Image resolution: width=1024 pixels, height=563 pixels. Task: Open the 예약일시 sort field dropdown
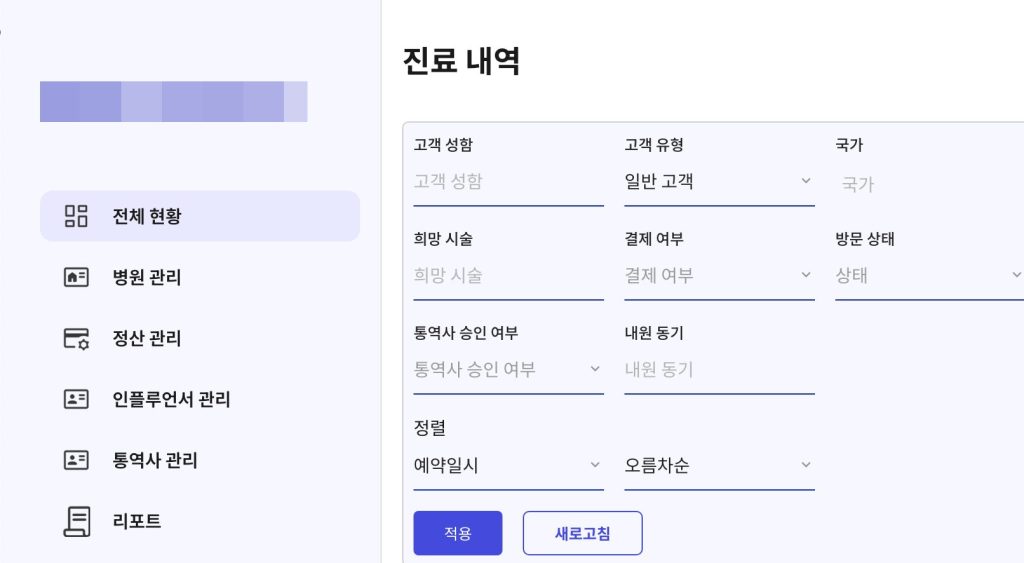[x=508, y=466]
